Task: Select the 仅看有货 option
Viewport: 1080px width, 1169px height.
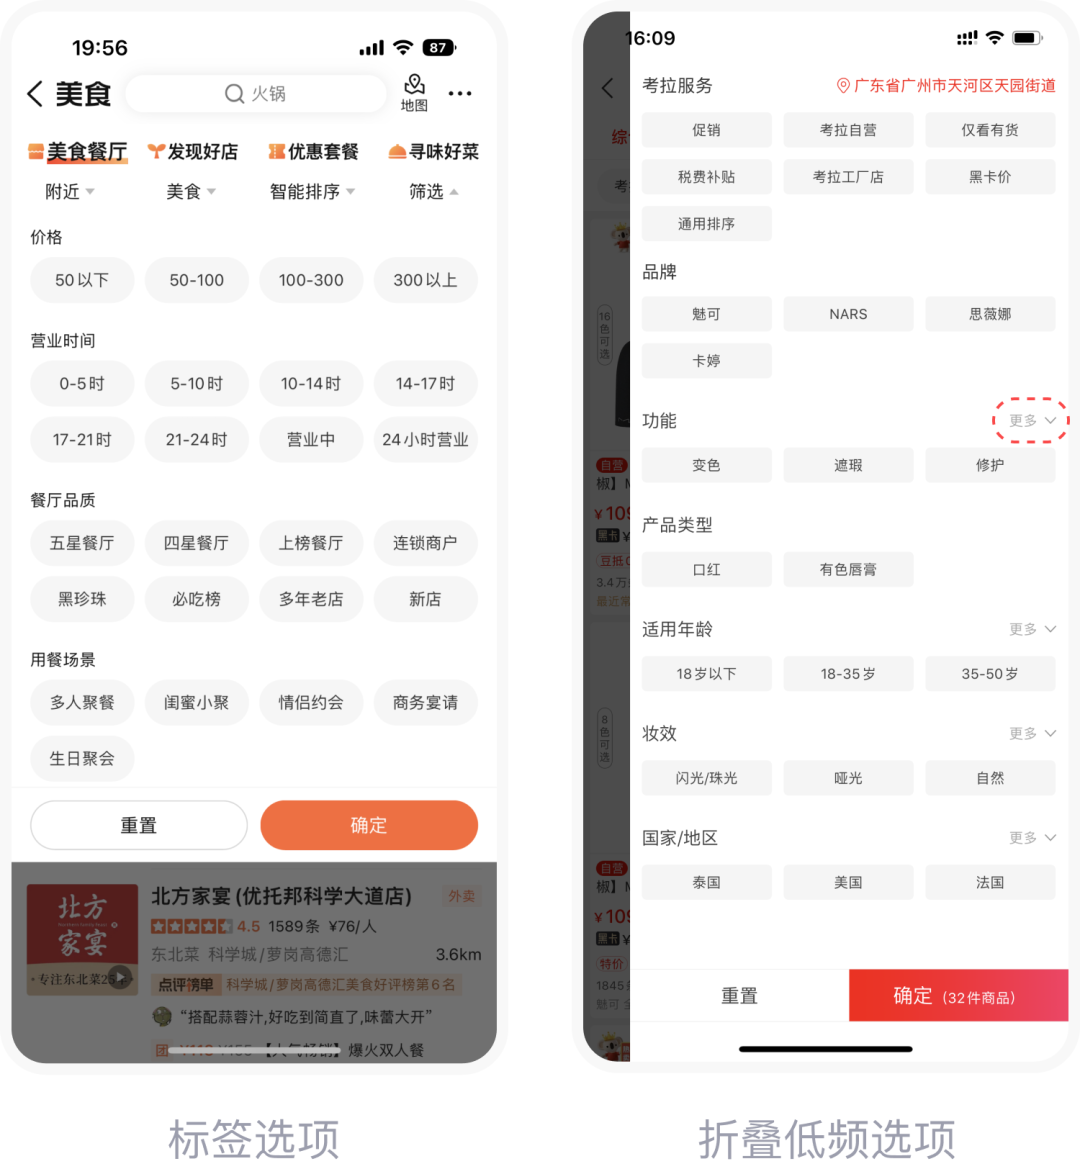Action: click(990, 130)
